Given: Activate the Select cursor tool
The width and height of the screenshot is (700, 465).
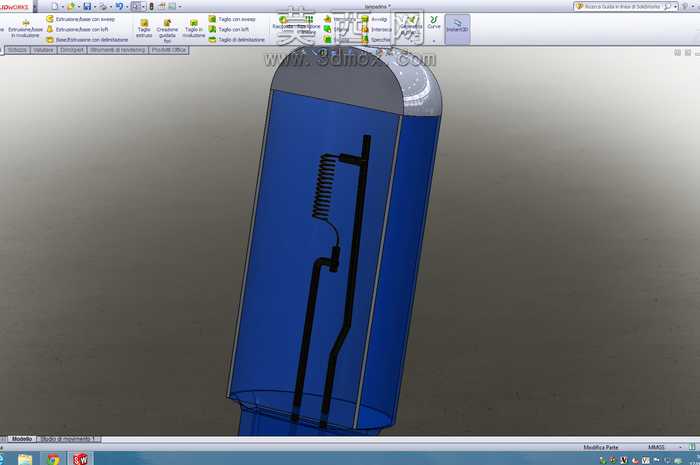Looking at the screenshot, I should [x=135, y=6].
